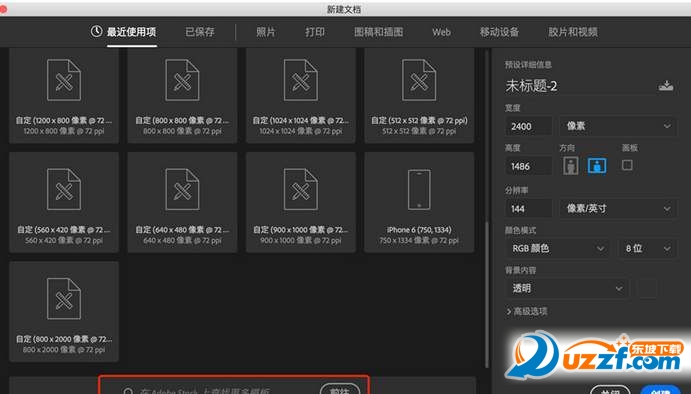Open the RGB 颜色 color mode dropdown
Screen dimensions: 691x394
(x=557, y=249)
